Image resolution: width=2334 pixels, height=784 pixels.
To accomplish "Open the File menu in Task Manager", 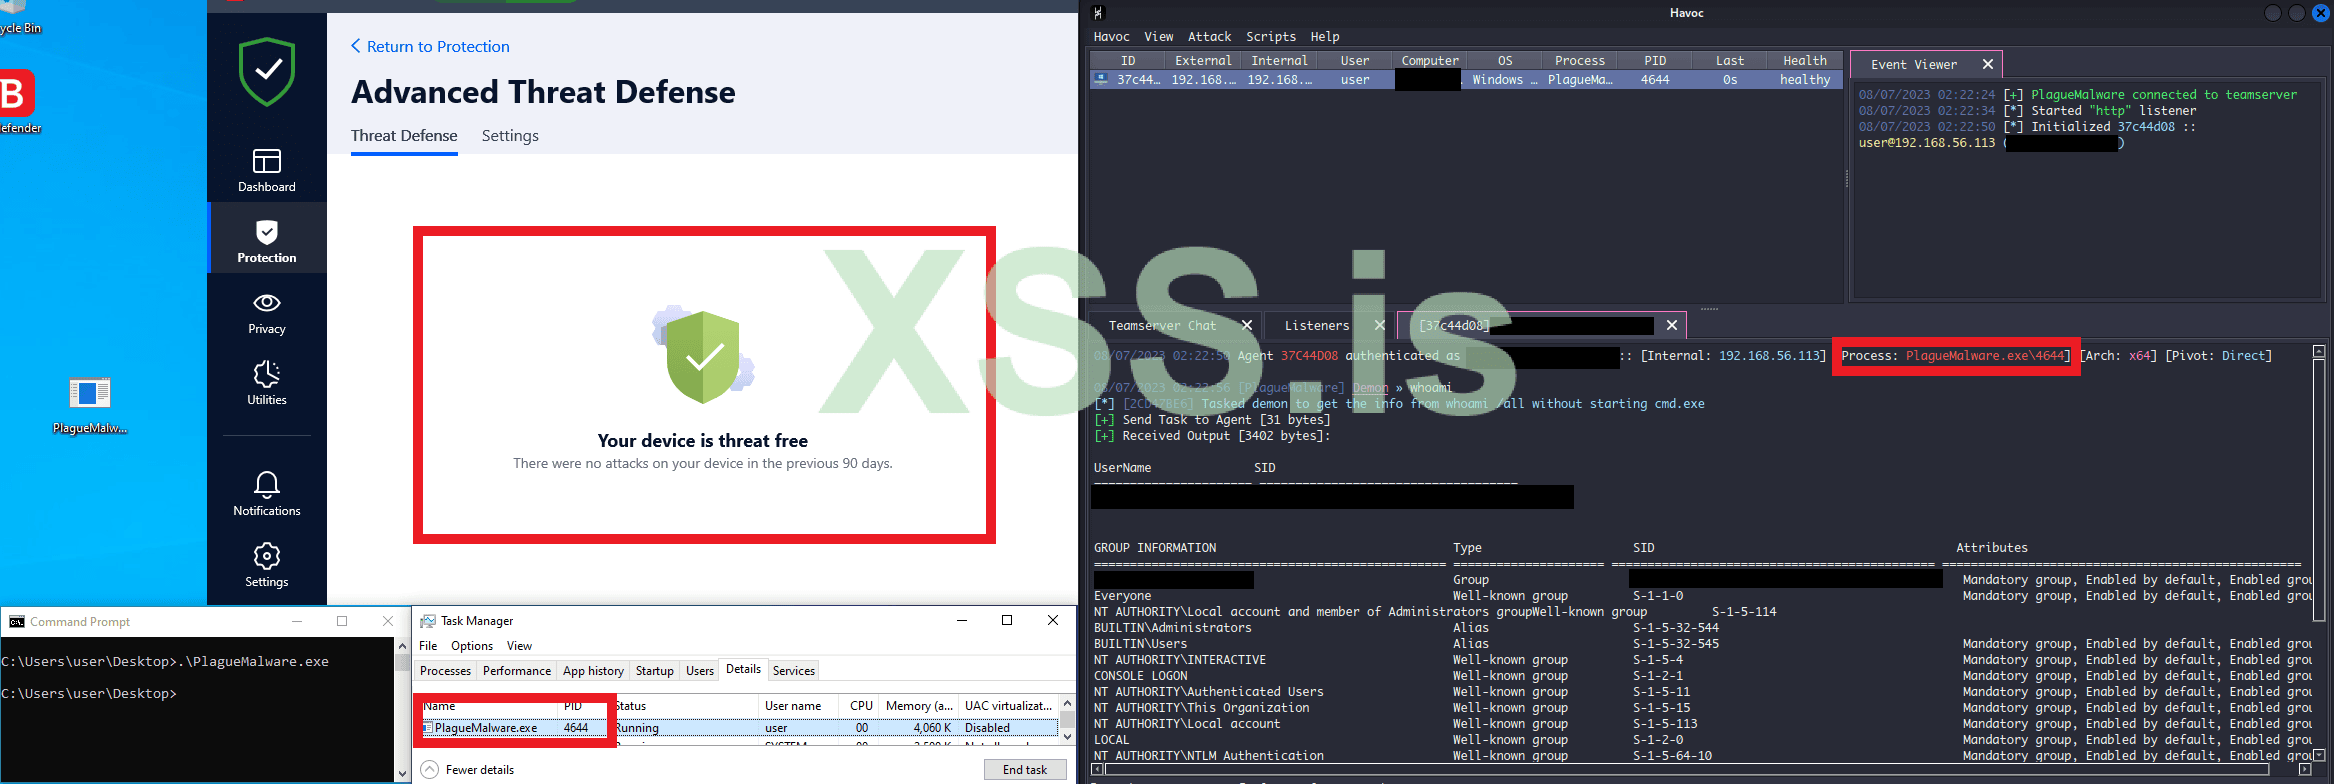I will tap(428, 646).
